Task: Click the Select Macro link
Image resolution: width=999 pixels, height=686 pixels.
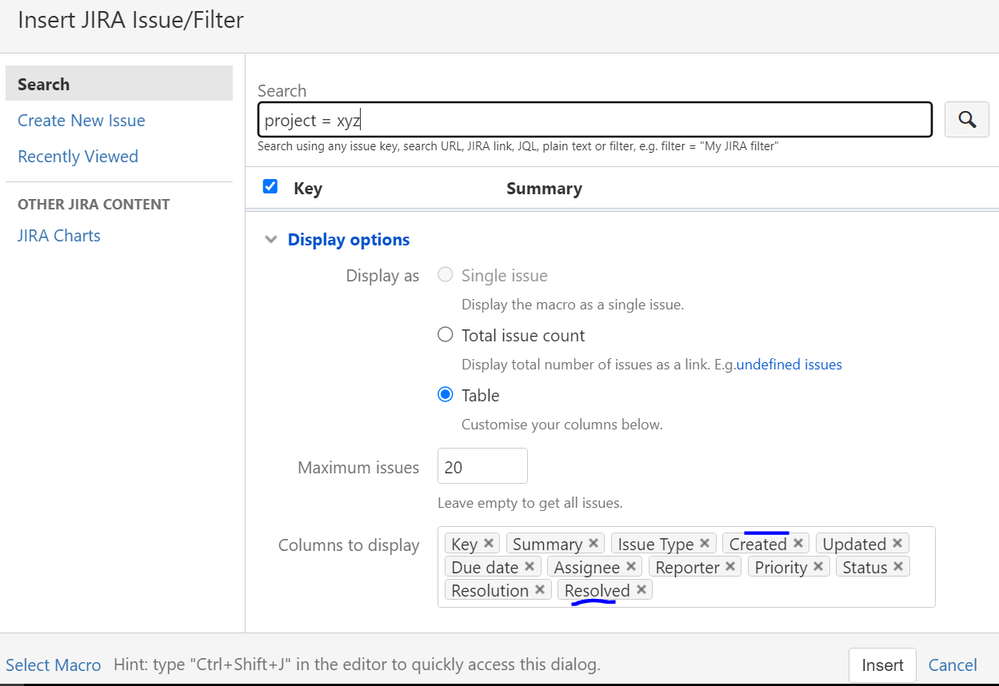Action: tap(53, 665)
